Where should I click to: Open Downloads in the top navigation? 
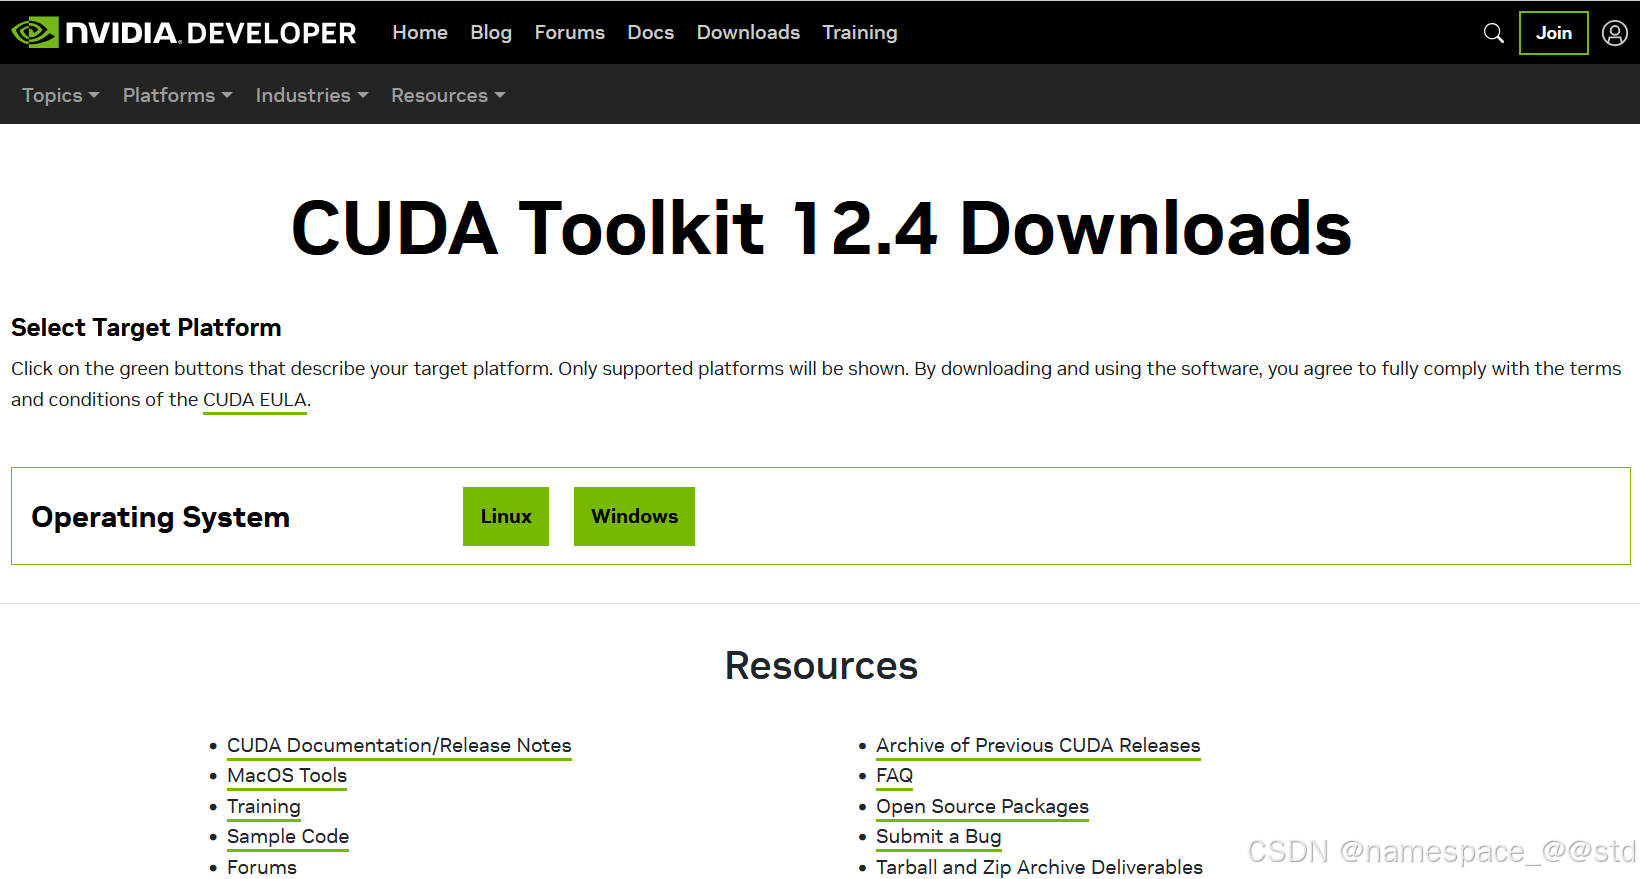748,33
